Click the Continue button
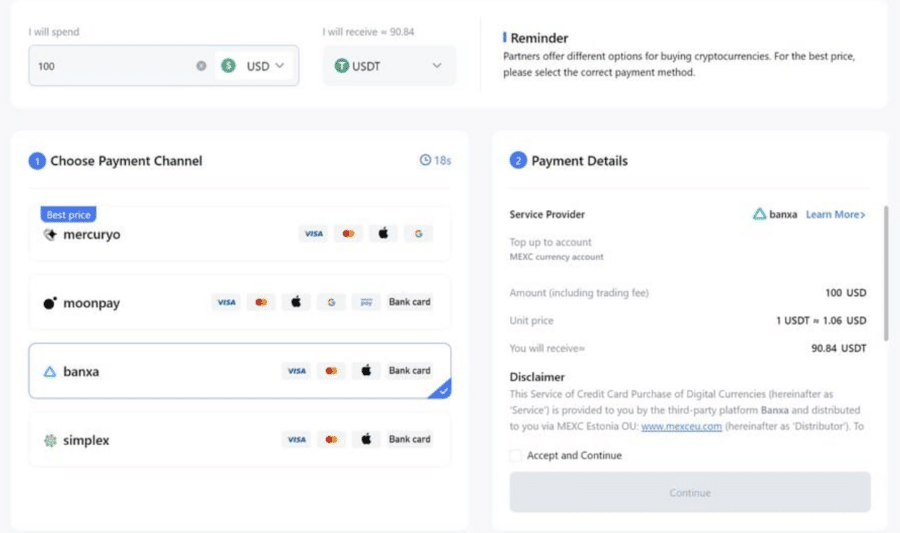The image size is (900, 533). pos(690,492)
